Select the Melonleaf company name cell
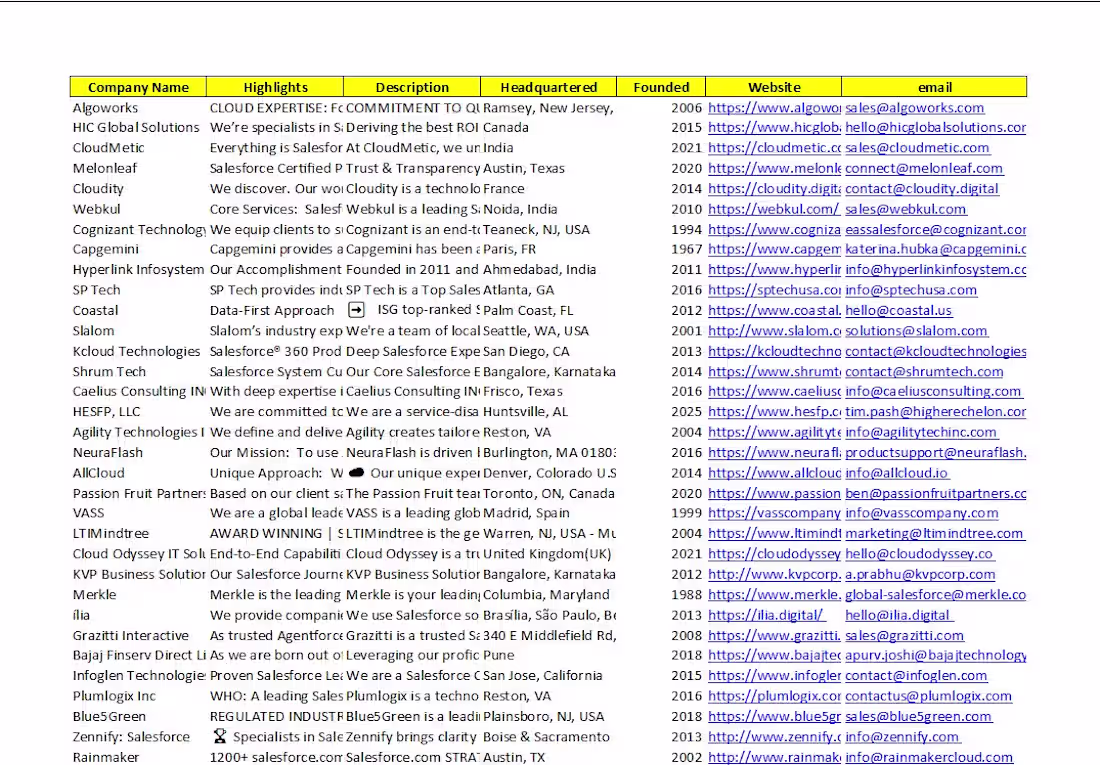Image resolution: width=1100 pixels, height=765 pixels. 138,168
